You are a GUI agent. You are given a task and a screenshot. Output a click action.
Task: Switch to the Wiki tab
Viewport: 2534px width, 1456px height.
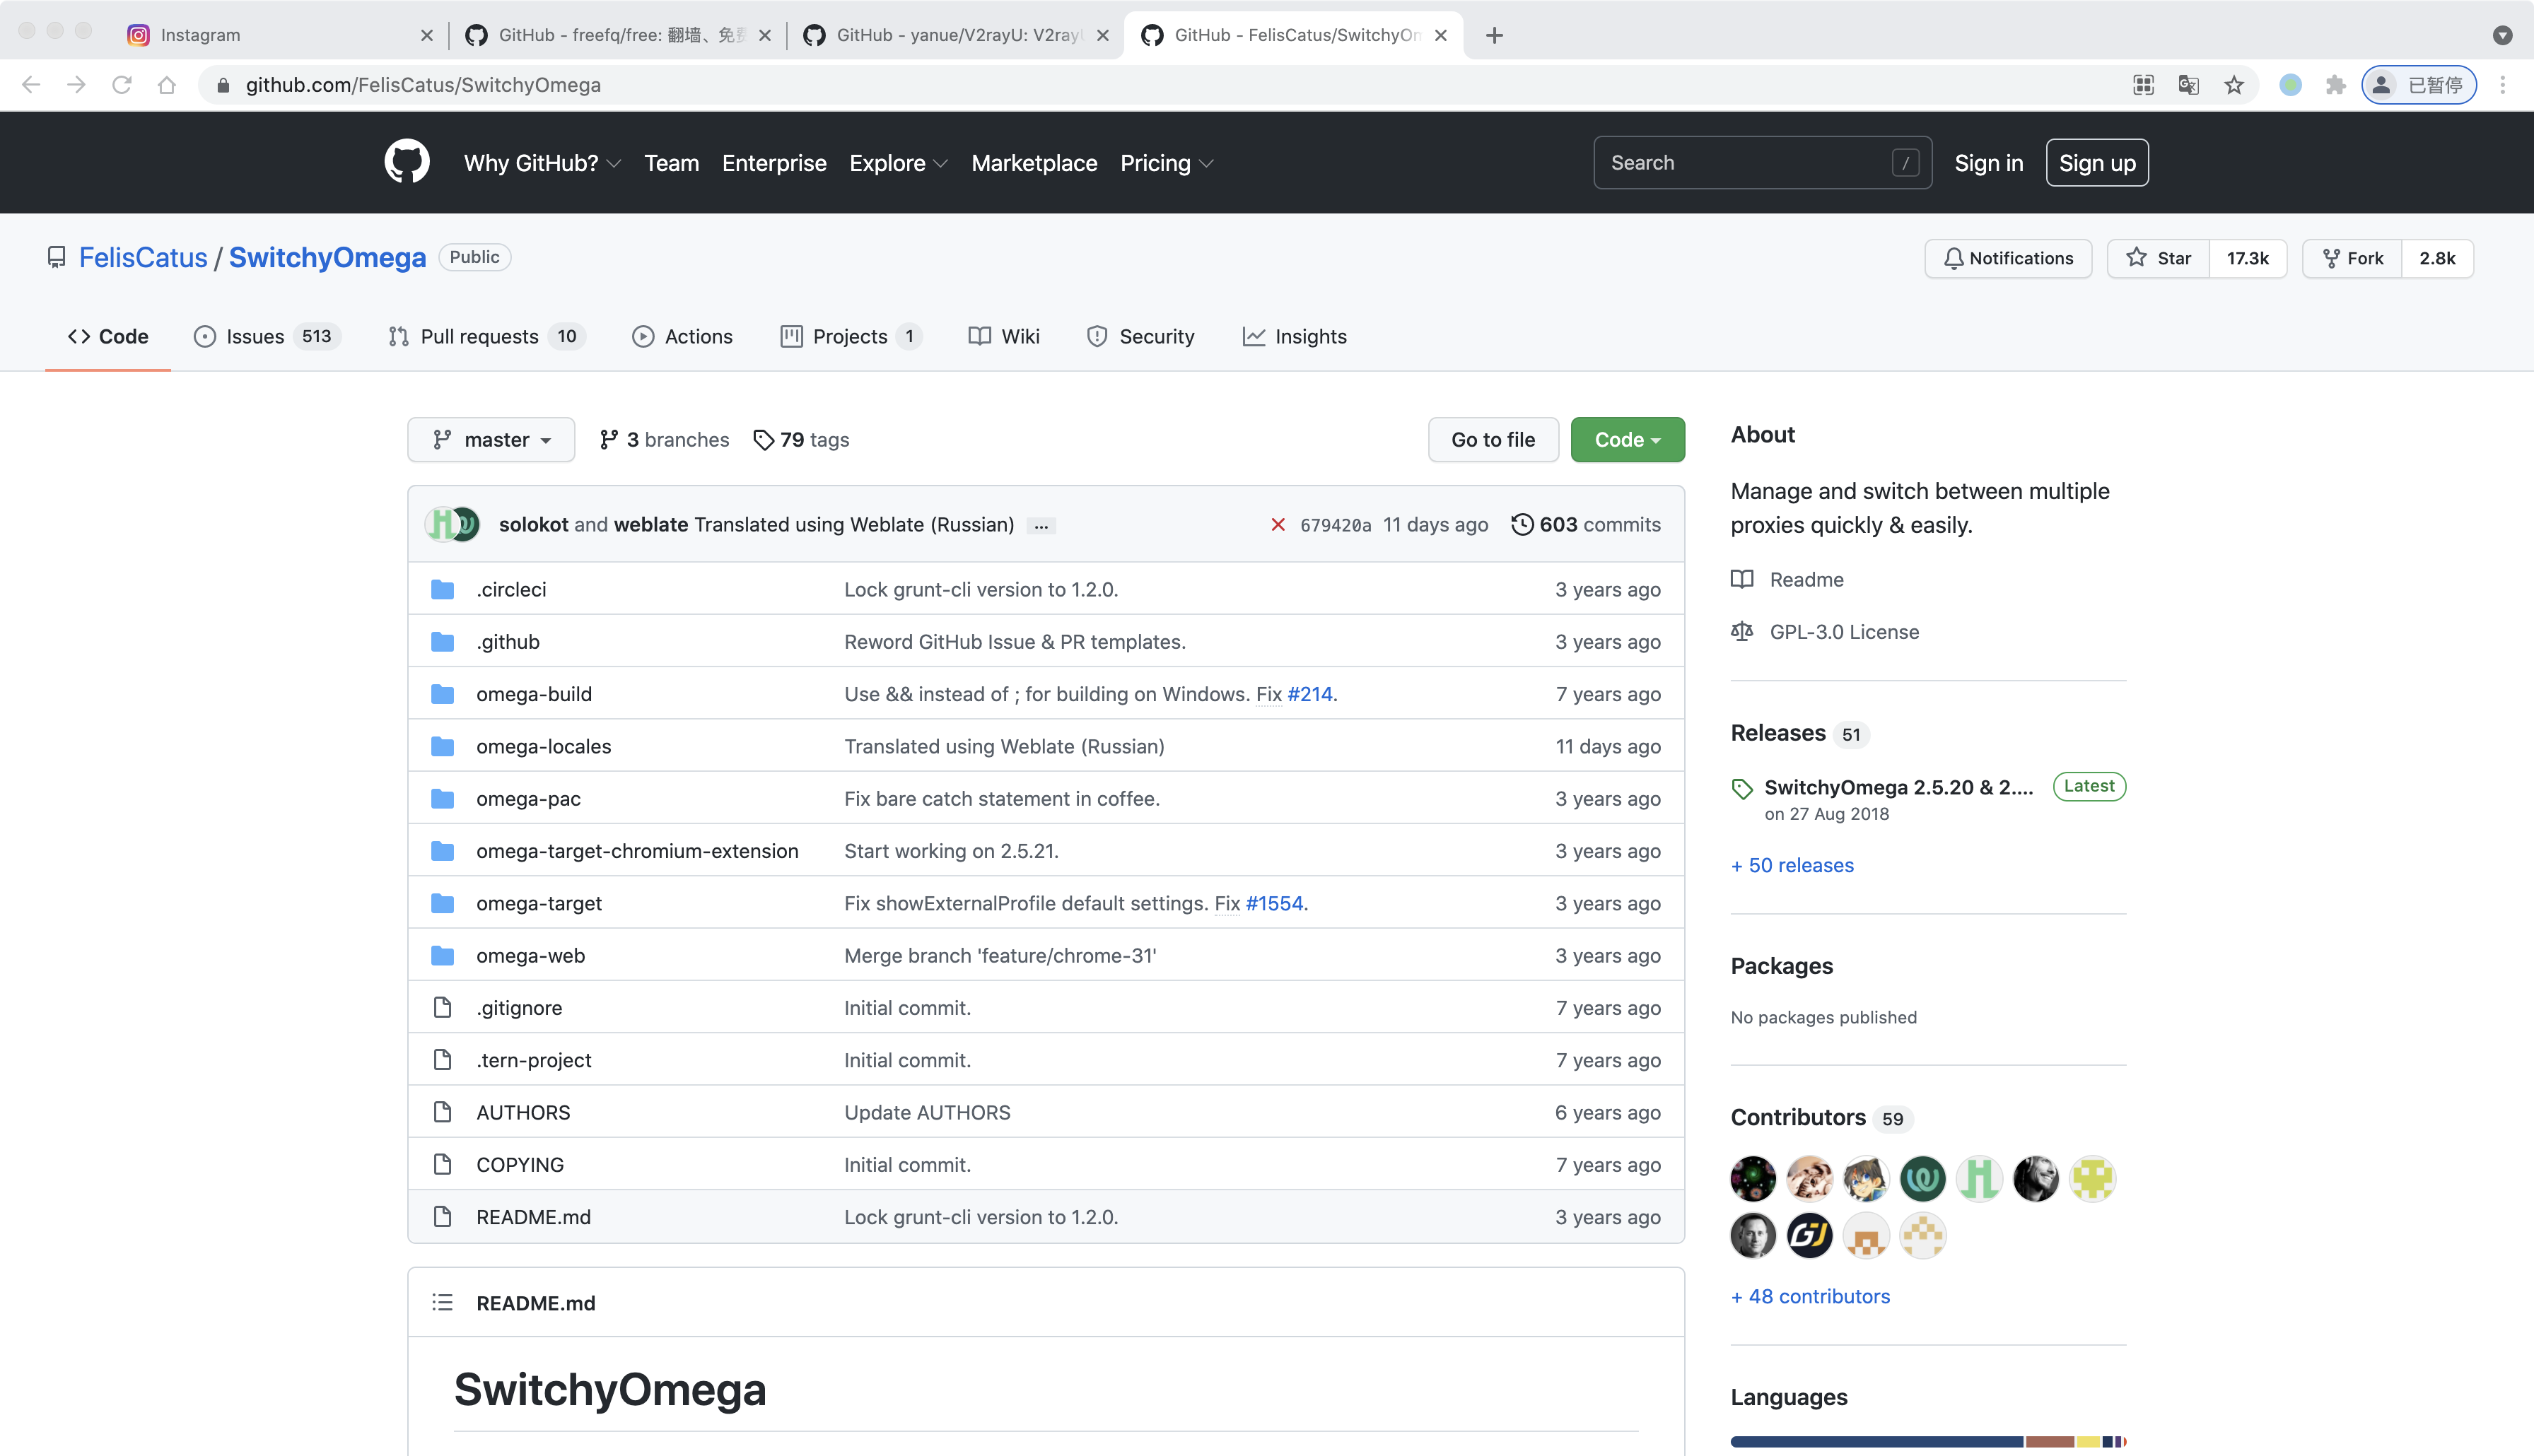[1004, 336]
